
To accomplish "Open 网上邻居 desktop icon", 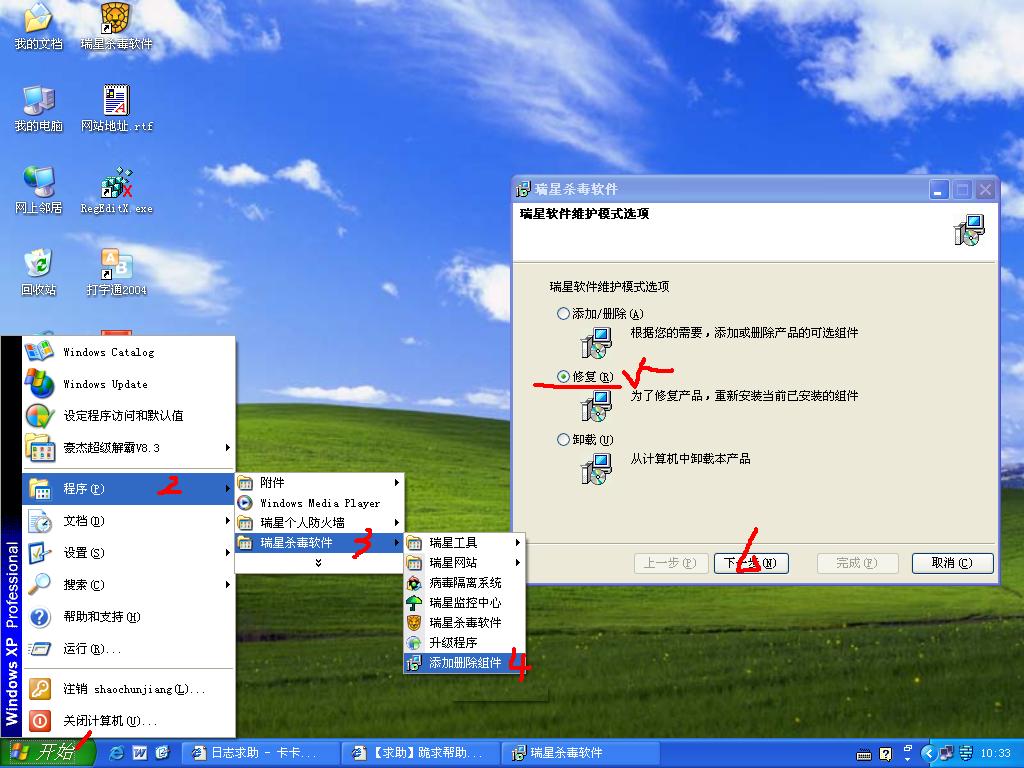I will (x=38, y=191).
